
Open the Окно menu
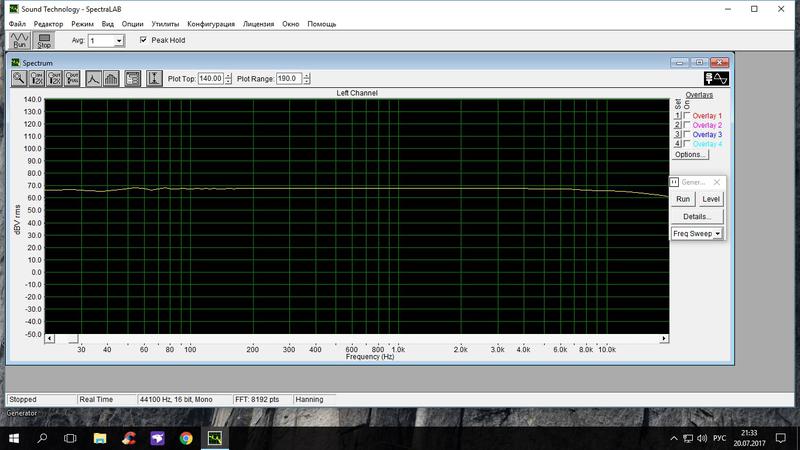290,24
